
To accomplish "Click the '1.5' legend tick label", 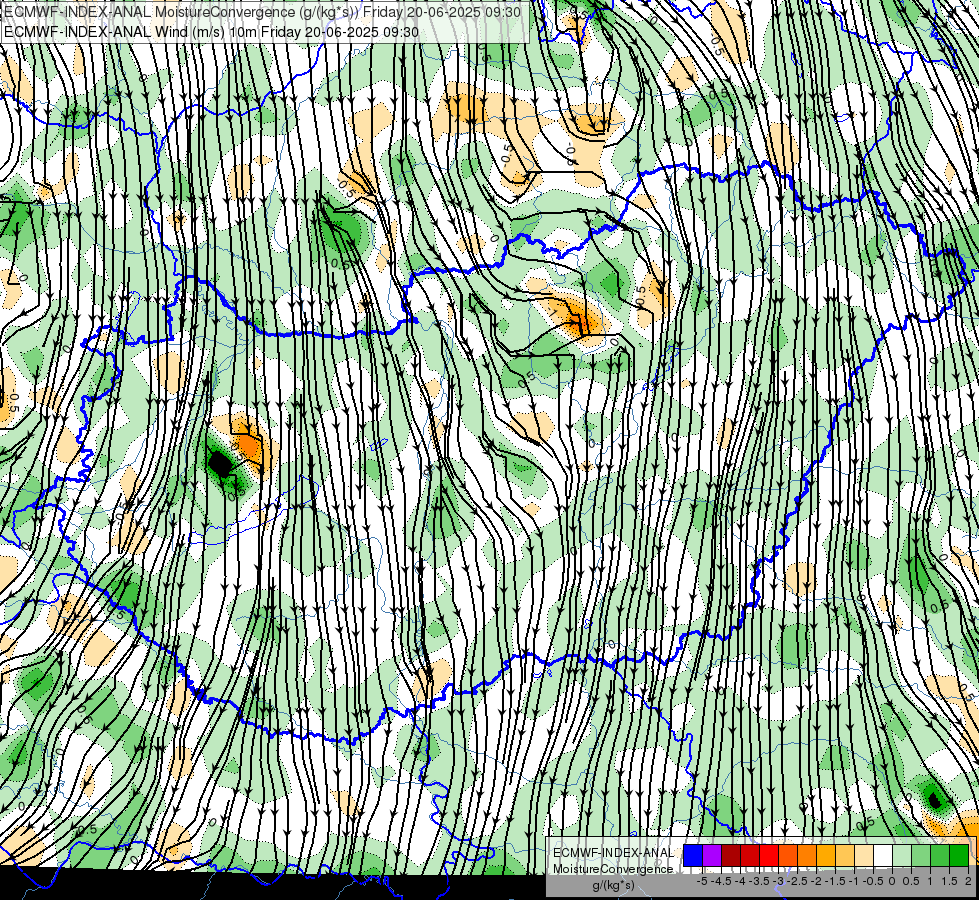I will tap(950, 881).
